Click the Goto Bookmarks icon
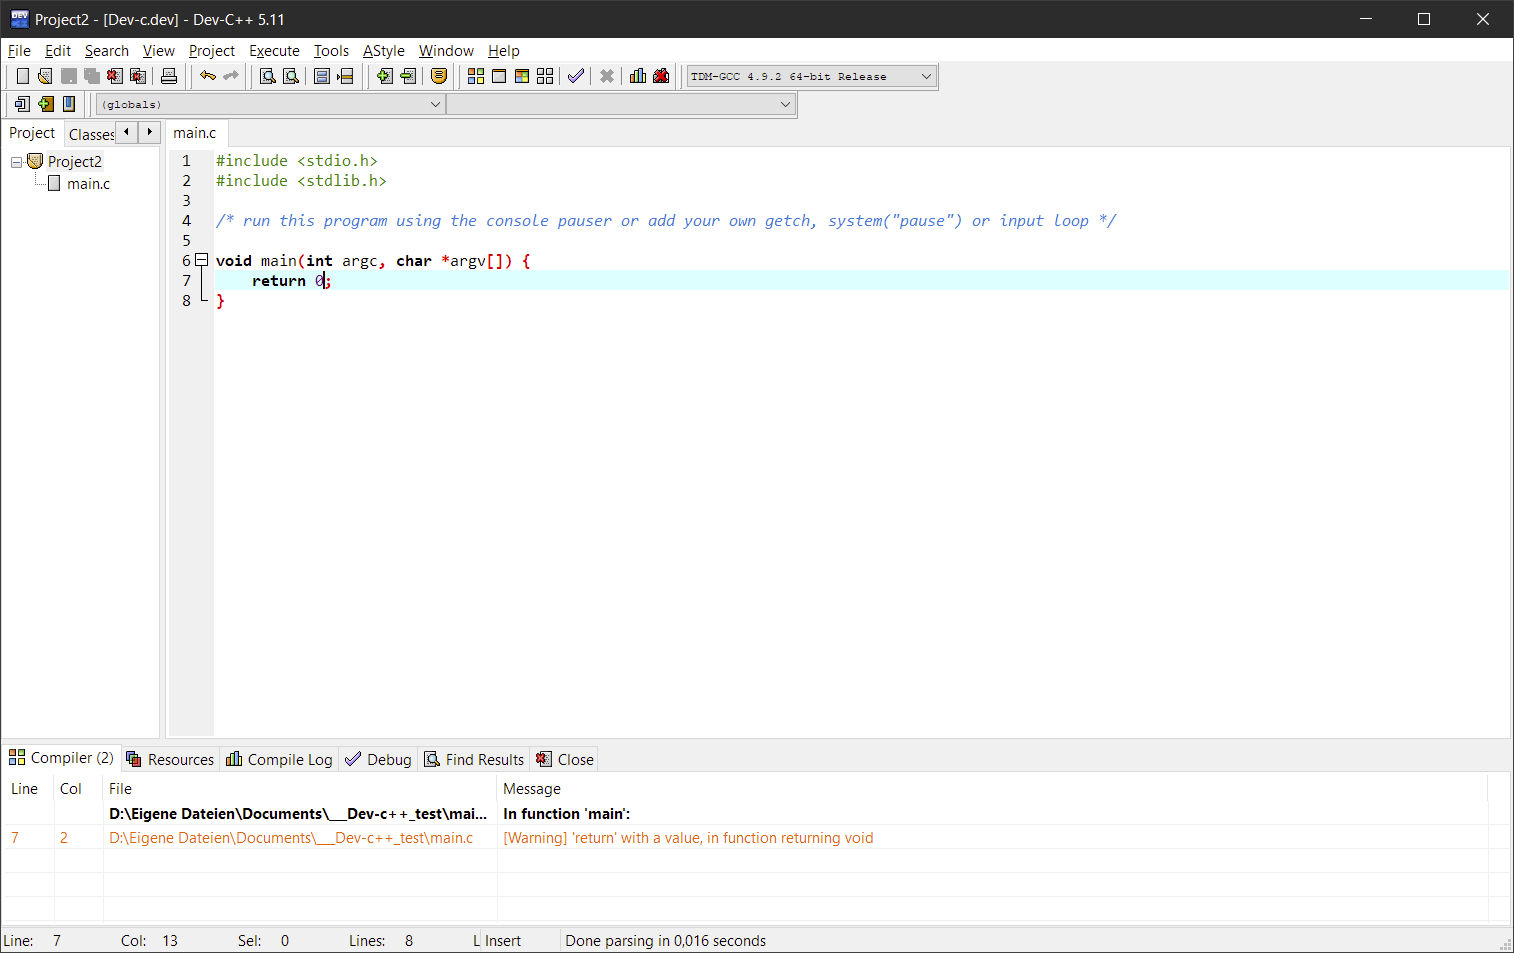Image resolution: width=1514 pixels, height=953 pixels. tap(68, 104)
